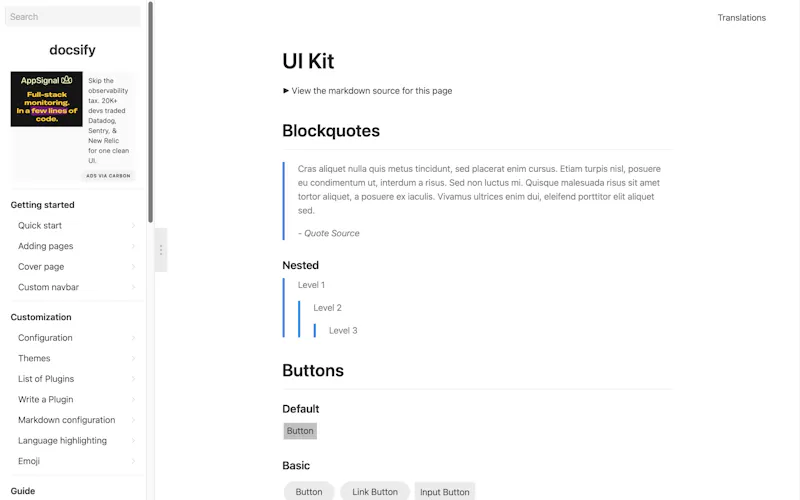Viewport: 800px width, 500px height.
Task: Jump to the Buttons heading anchor
Action: [x=313, y=370]
